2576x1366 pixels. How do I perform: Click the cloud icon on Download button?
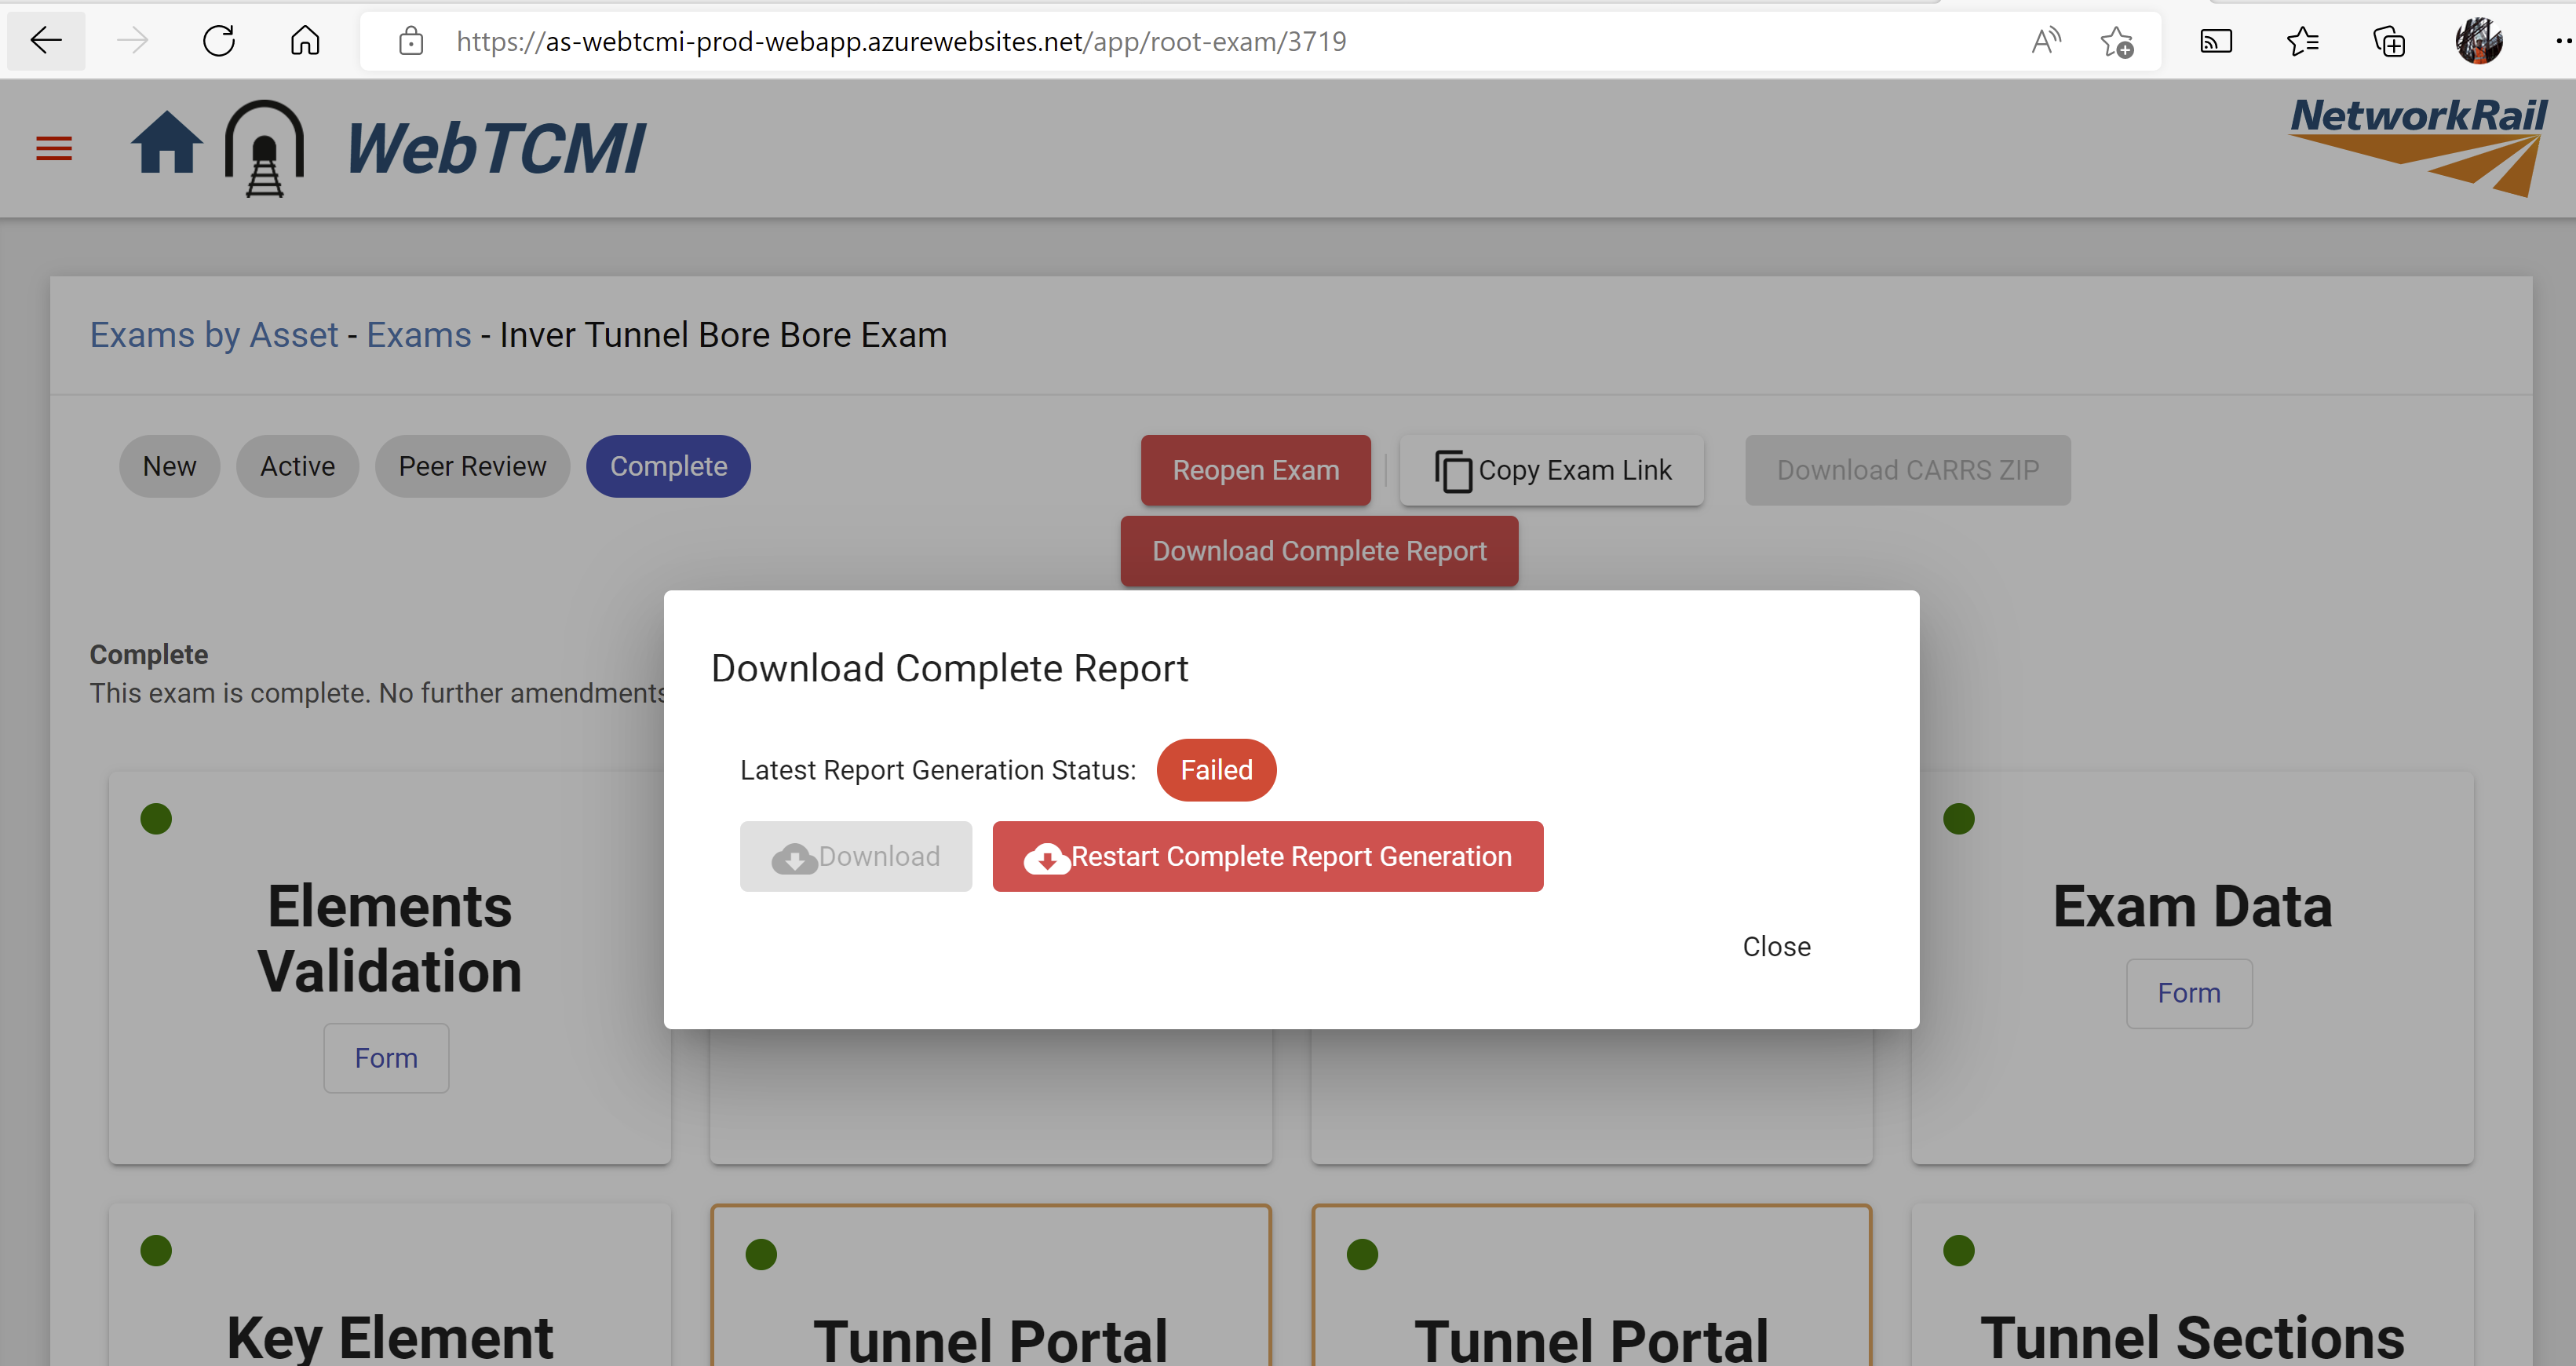point(794,858)
